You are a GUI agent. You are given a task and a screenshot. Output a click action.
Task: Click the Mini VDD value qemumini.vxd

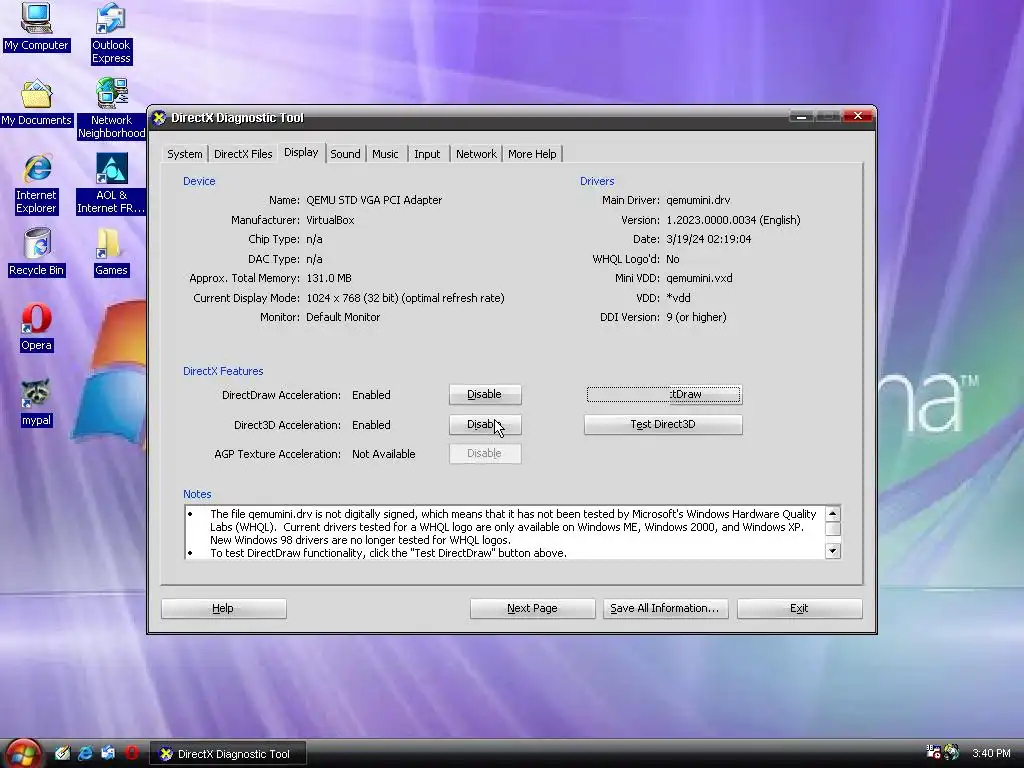699,278
